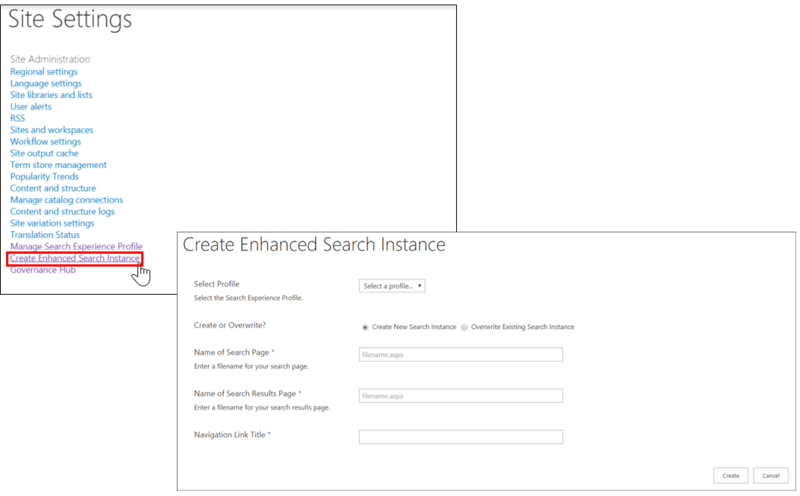Open Language settings link
Image resolution: width=800 pixels, height=496 pixels.
coord(45,84)
